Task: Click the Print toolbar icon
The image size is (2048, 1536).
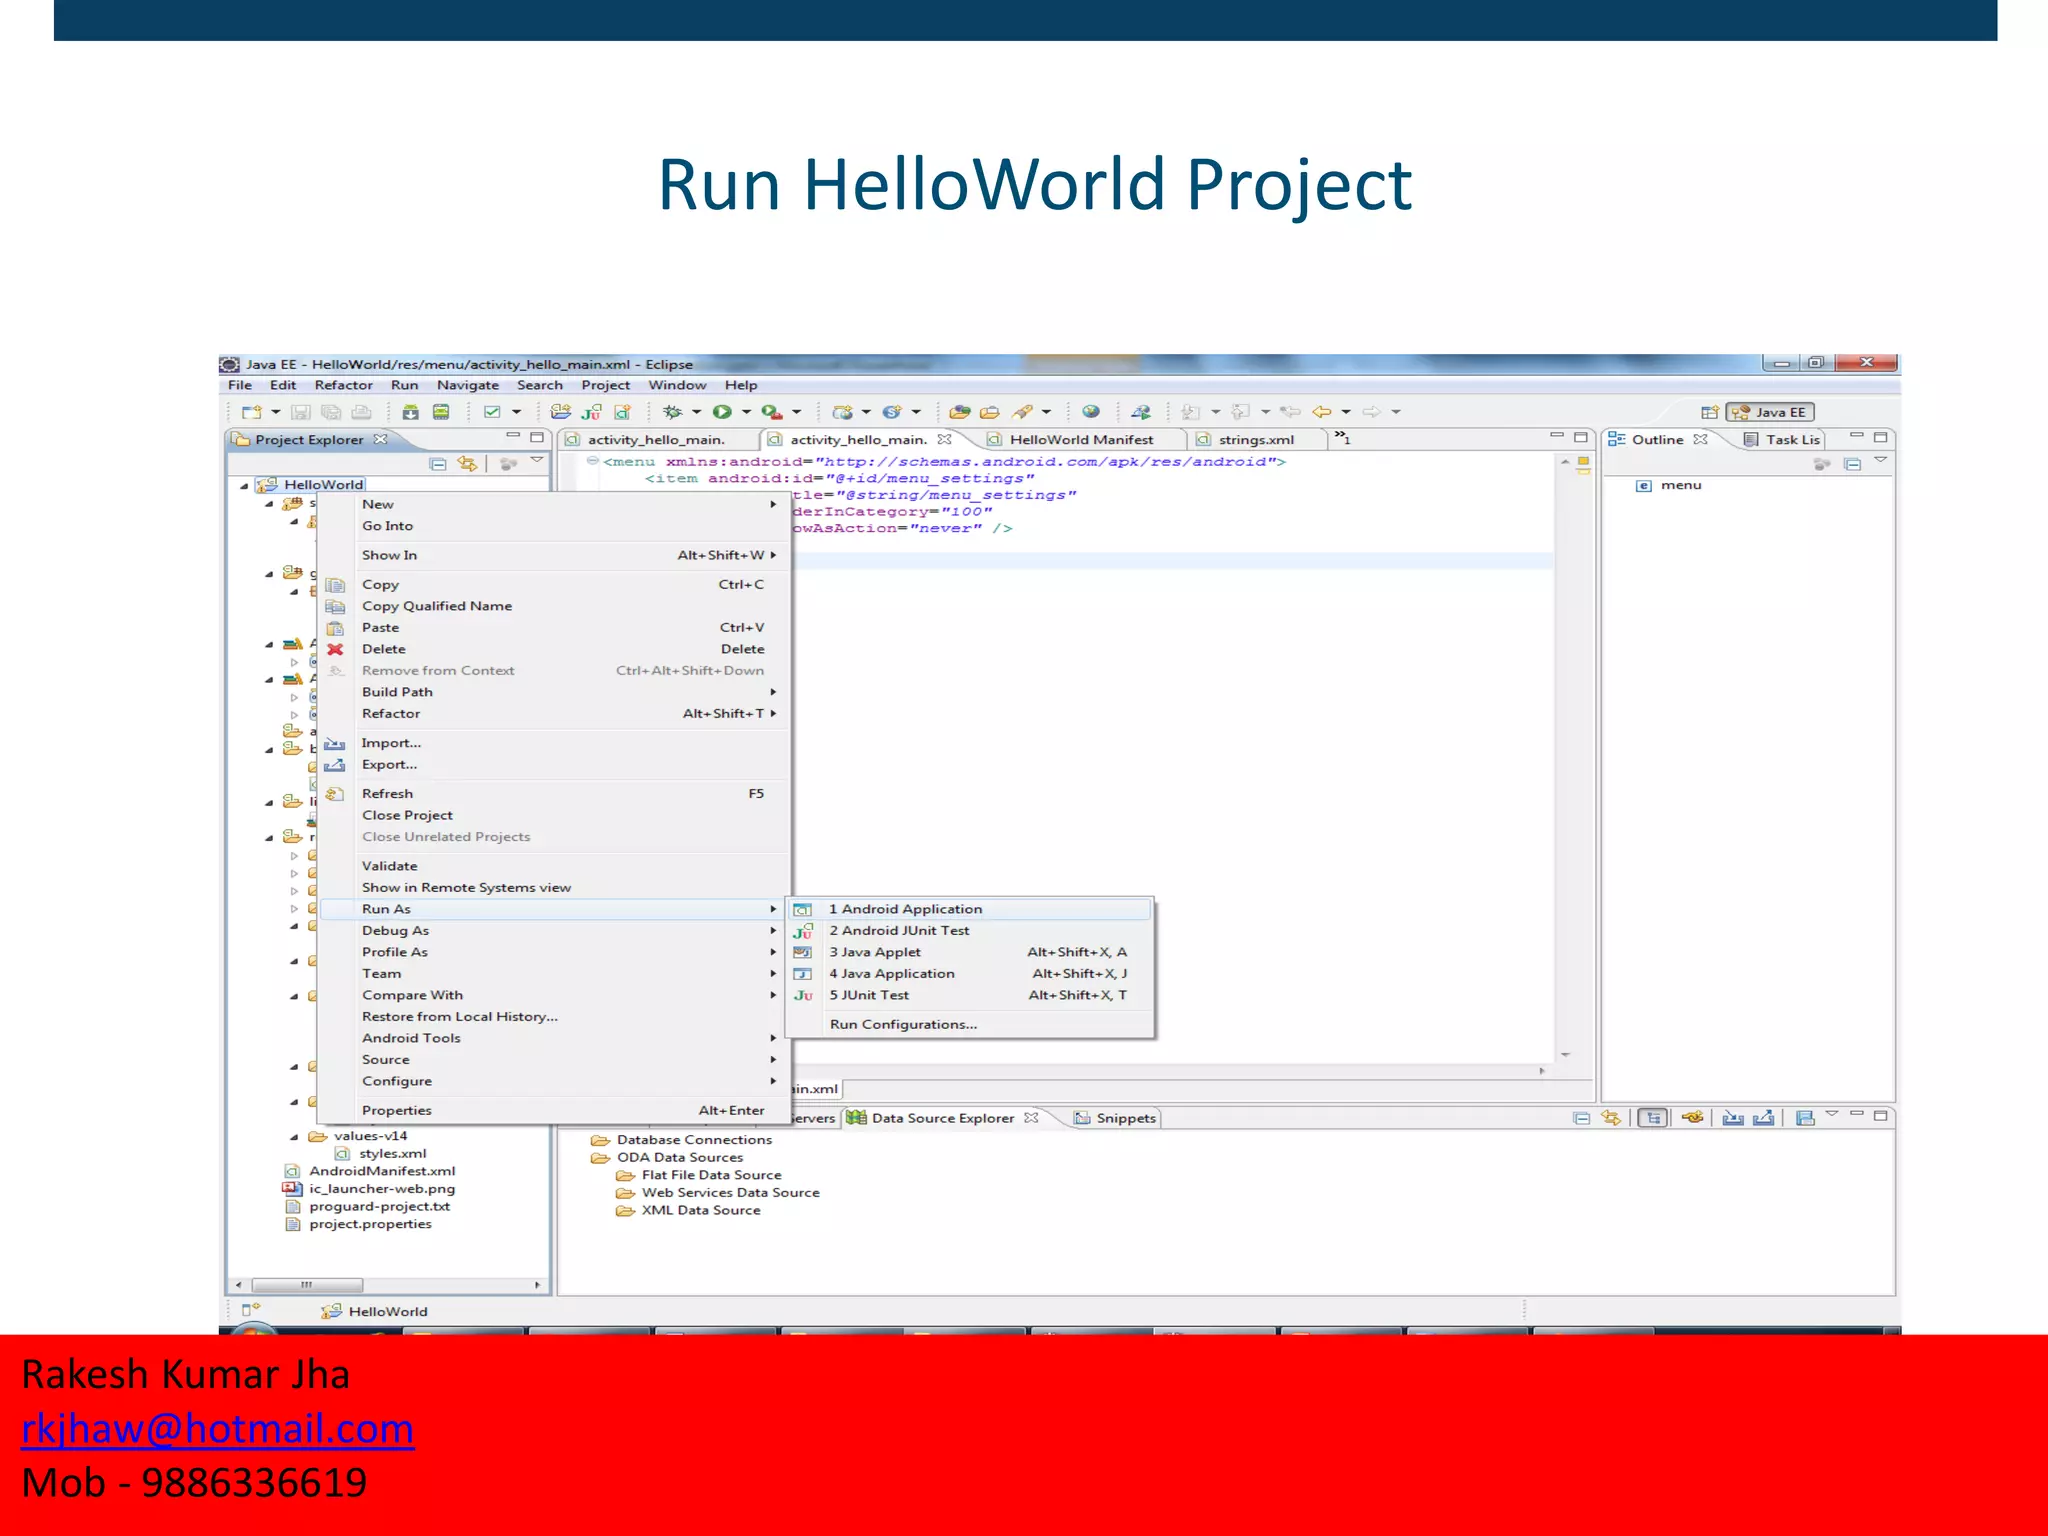Action: 361,412
